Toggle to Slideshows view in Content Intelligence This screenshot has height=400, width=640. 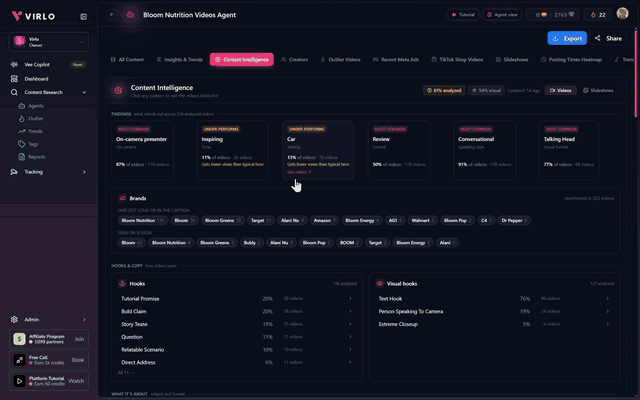tap(598, 91)
